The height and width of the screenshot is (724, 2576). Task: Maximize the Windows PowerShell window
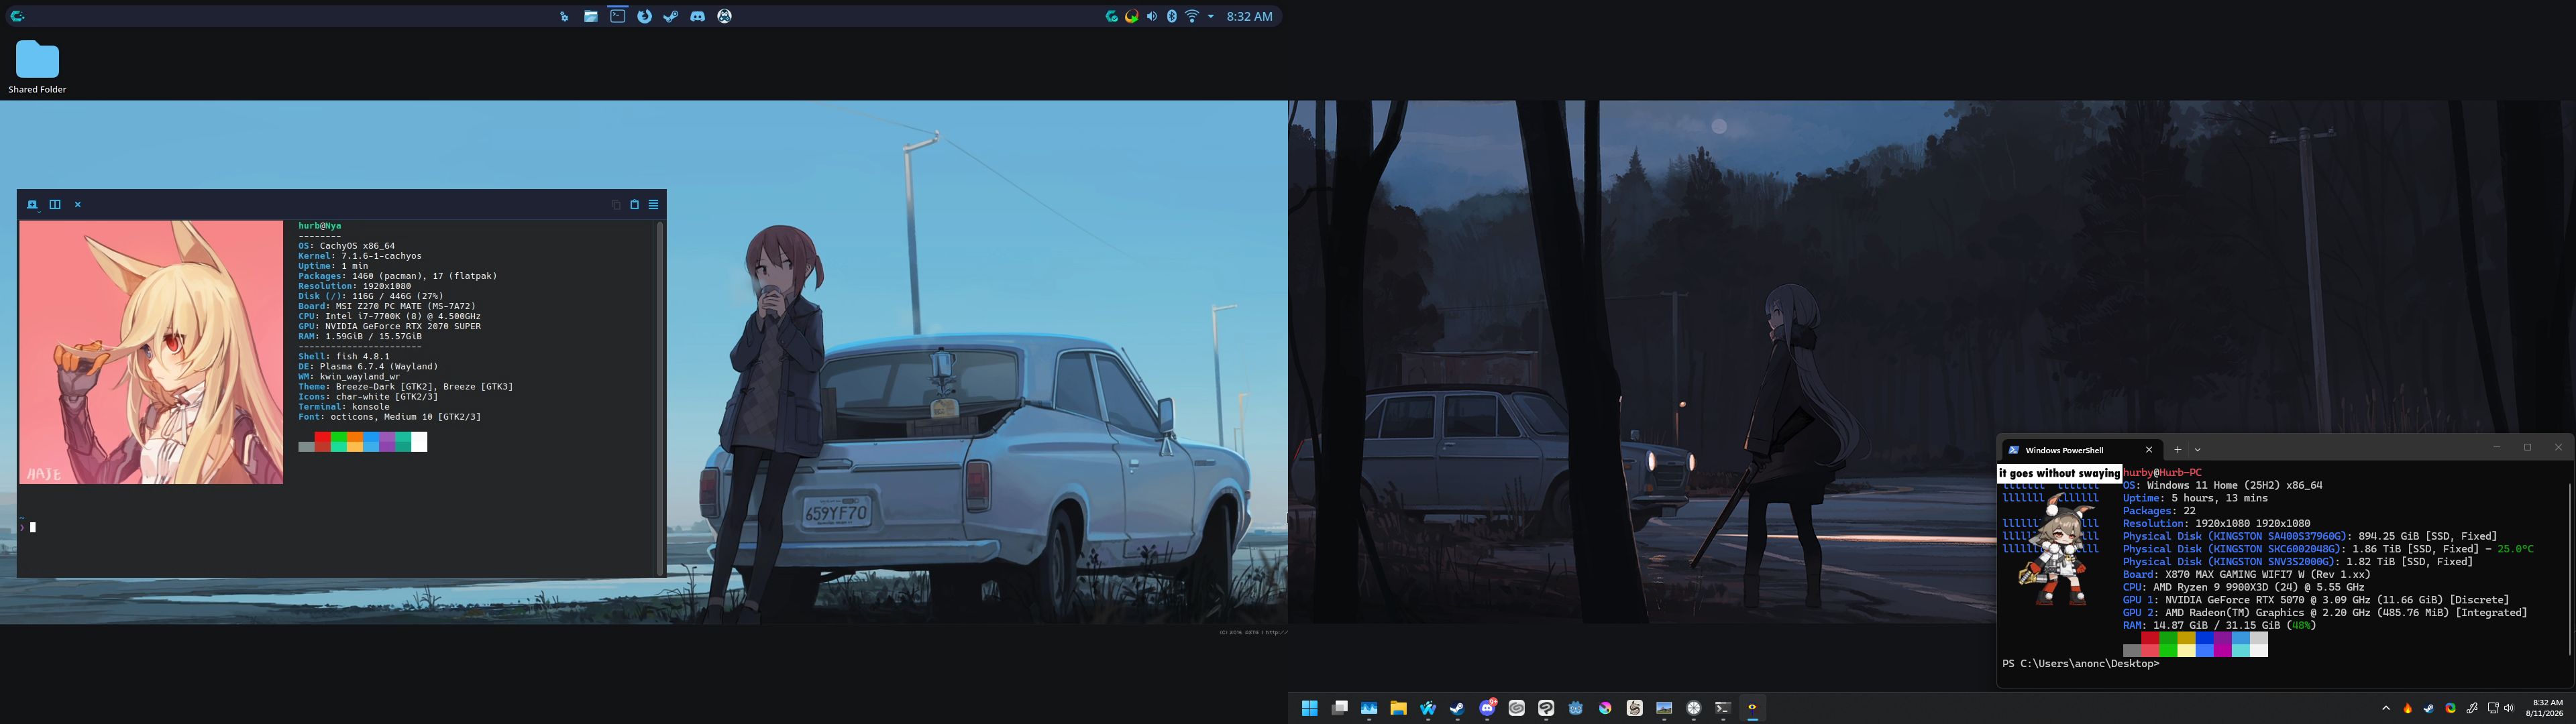2528,447
